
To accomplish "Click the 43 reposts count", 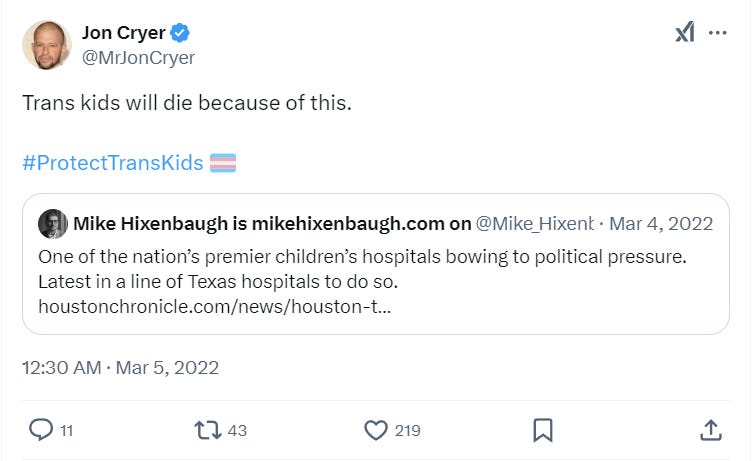I will [237, 431].
